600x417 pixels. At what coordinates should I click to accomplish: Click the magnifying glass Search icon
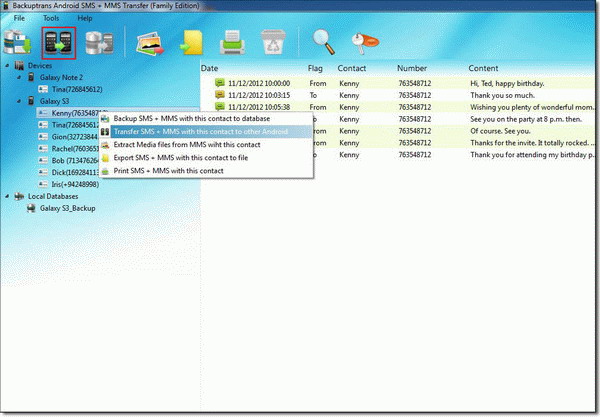323,42
